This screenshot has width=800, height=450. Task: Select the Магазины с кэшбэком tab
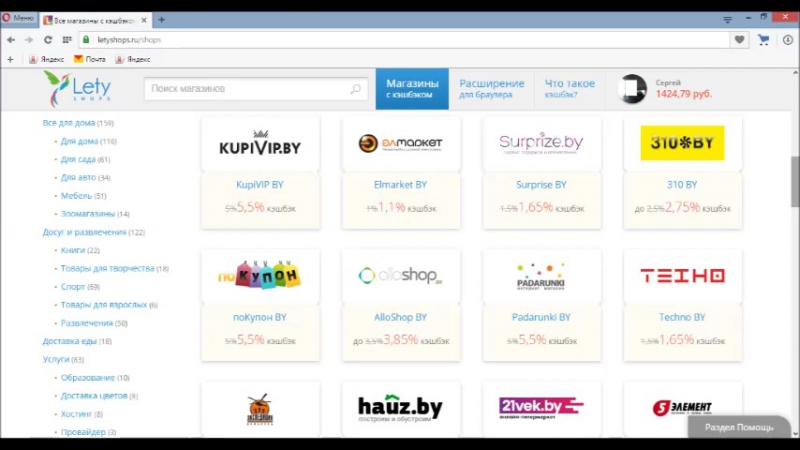412,88
